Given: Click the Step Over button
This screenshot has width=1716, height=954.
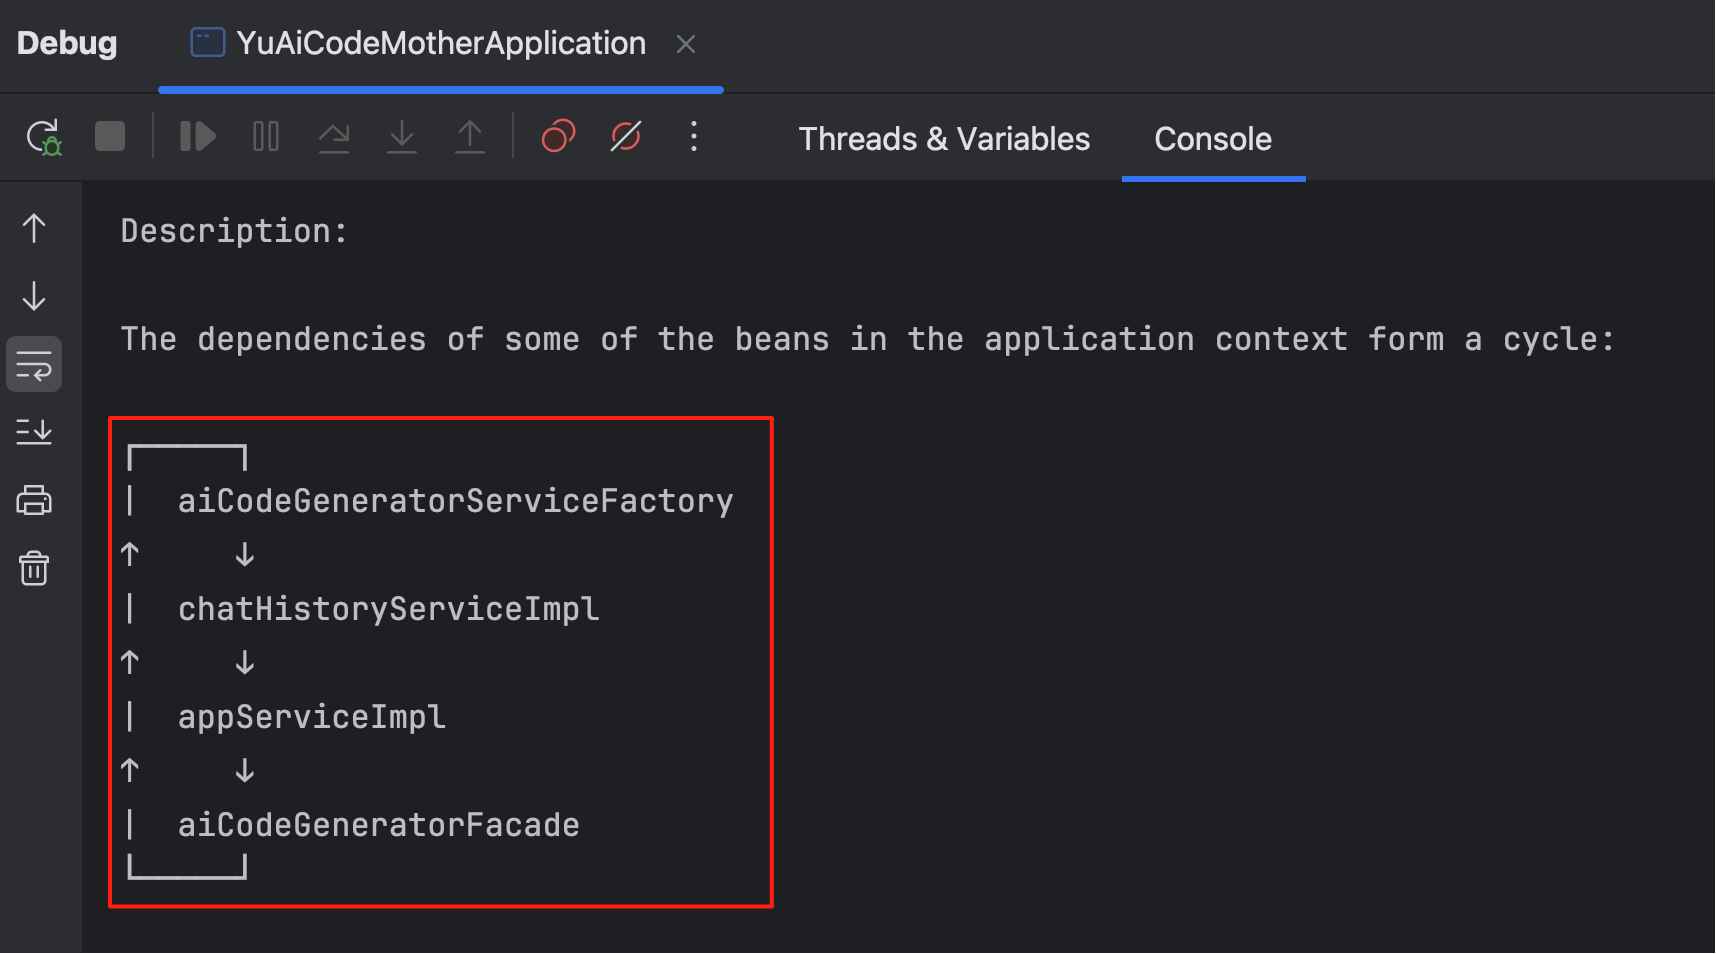Looking at the screenshot, I should tap(334, 137).
